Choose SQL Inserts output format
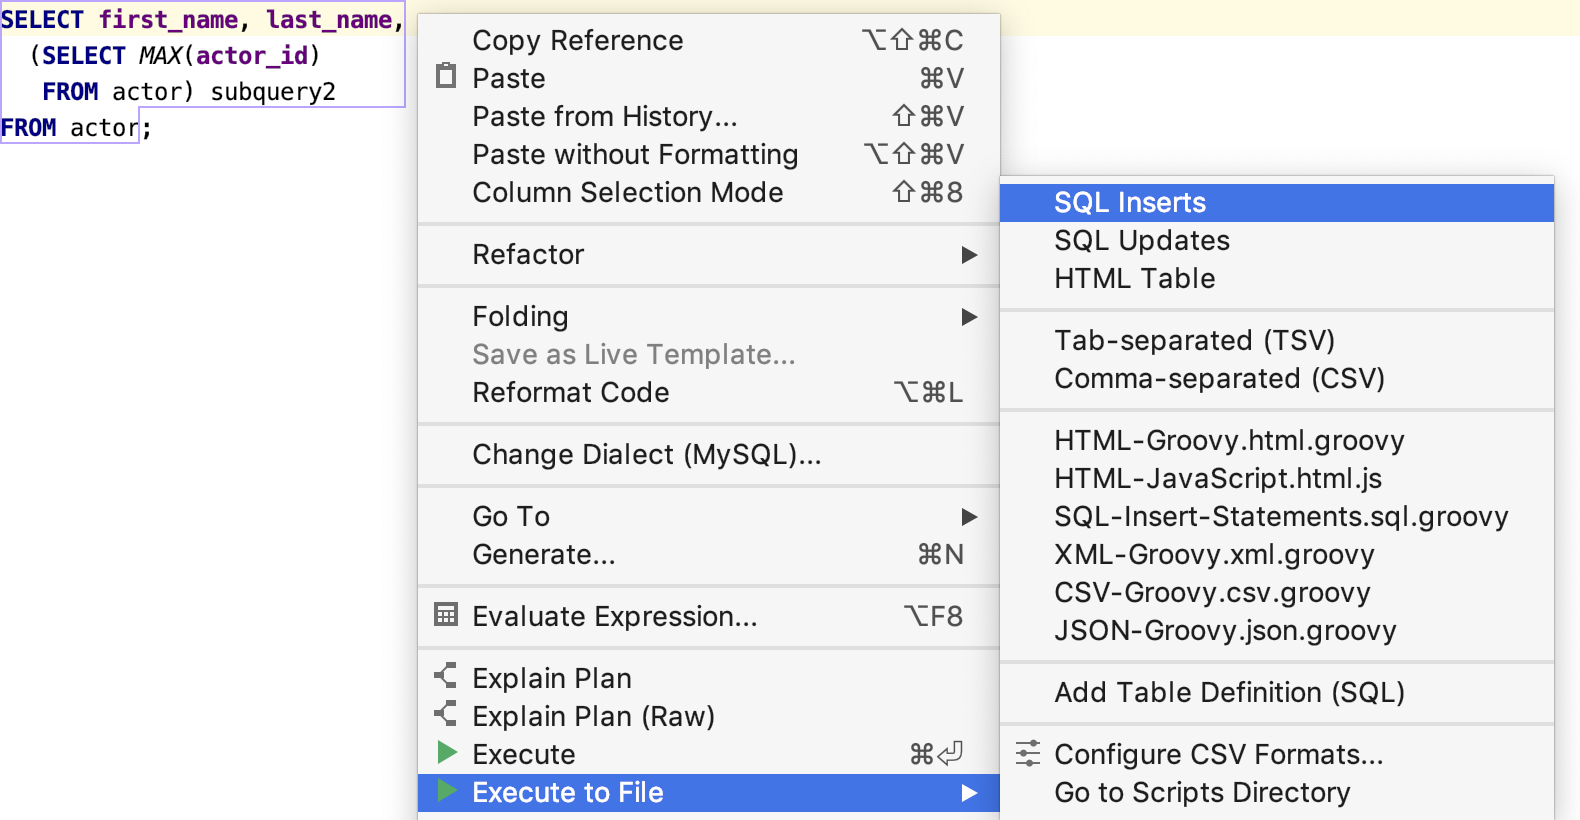The width and height of the screenshot is (1580, 820). (x=1130, y=203)
